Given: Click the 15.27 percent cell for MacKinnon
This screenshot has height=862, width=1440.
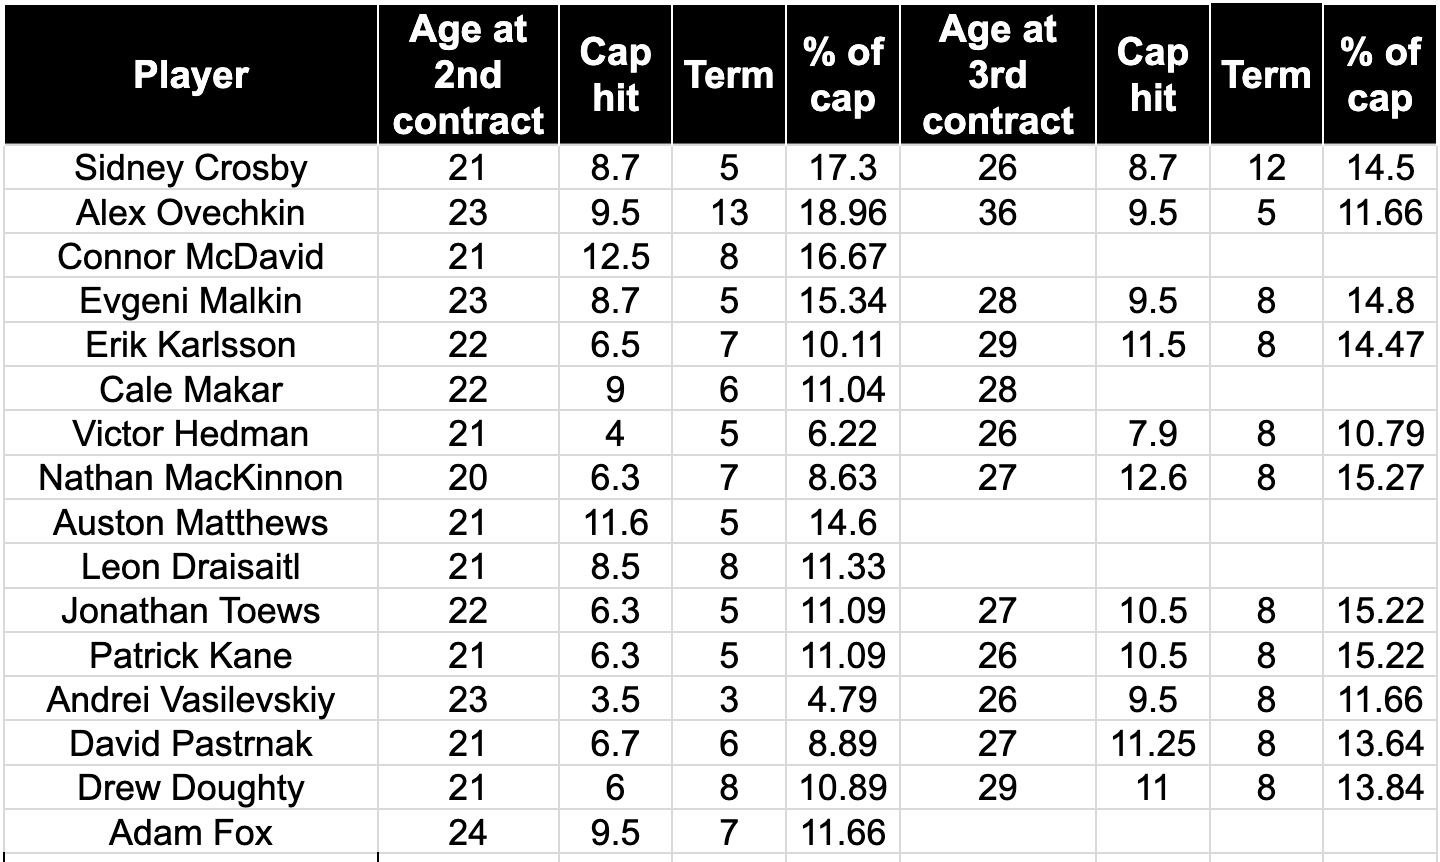Looking at the screenshot, I should 1380,478.
